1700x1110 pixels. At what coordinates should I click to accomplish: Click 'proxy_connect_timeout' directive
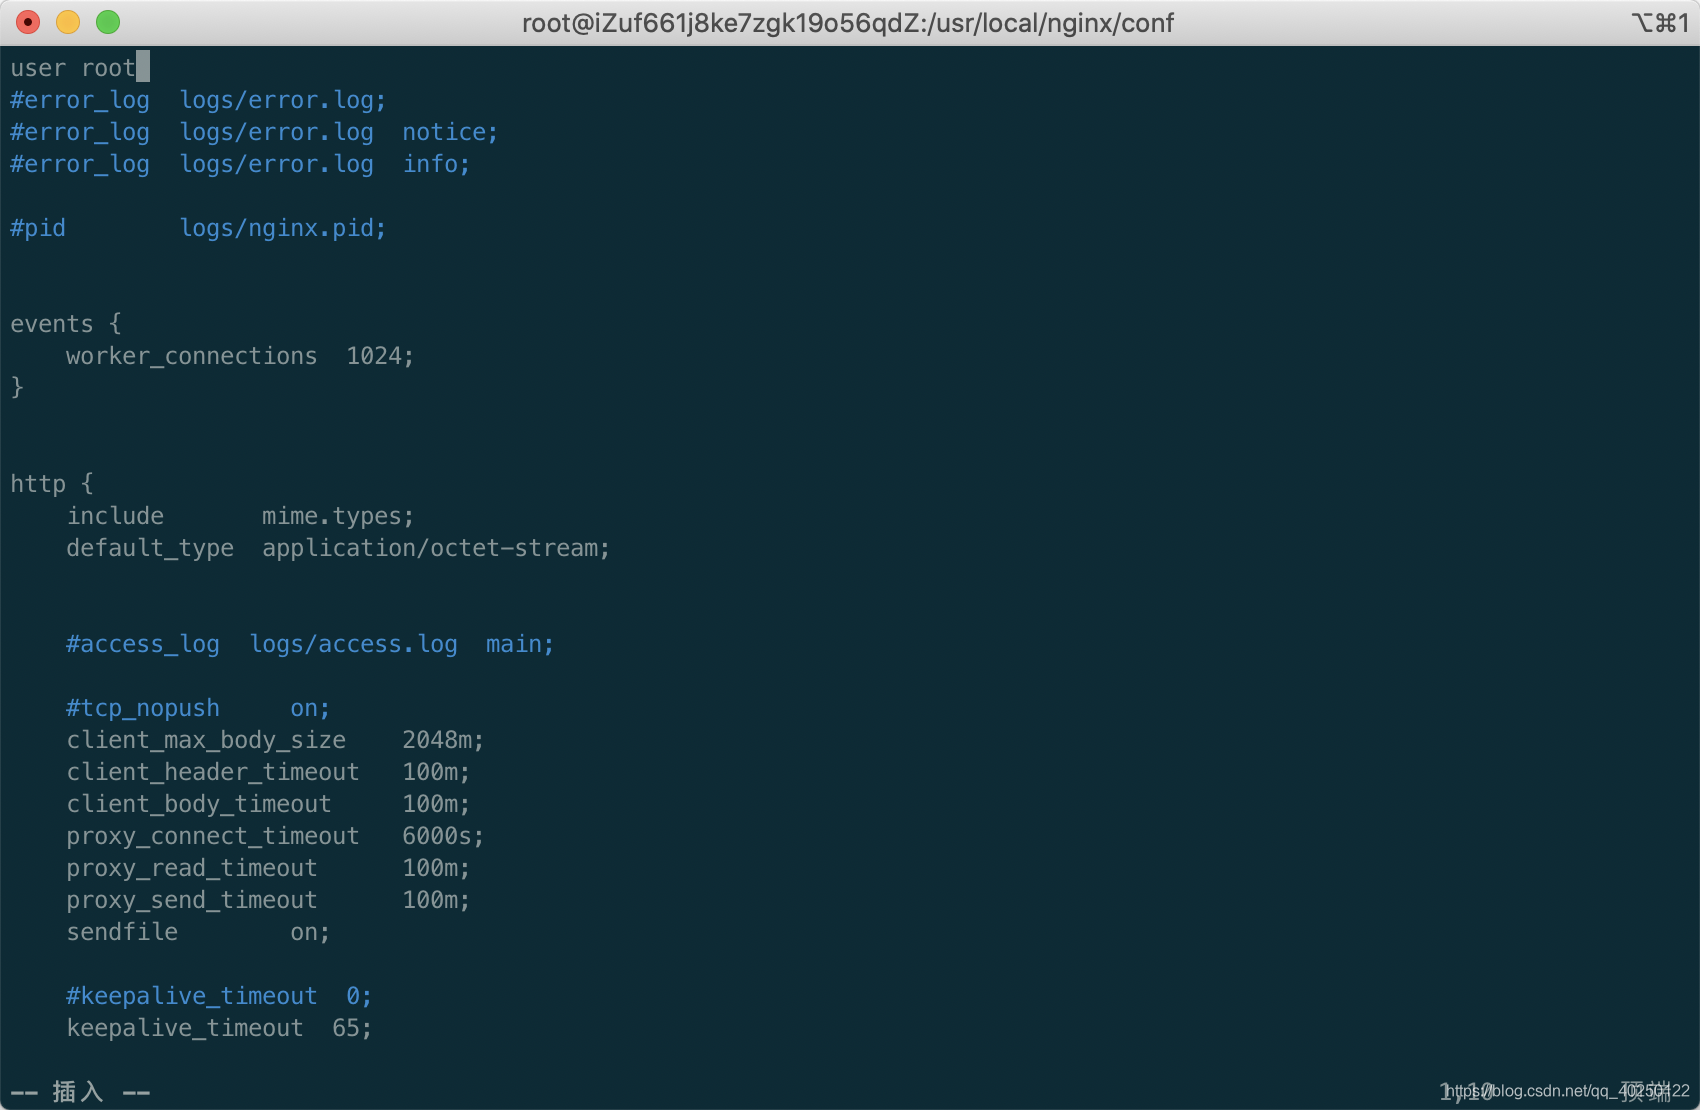[x=213, y=837]
